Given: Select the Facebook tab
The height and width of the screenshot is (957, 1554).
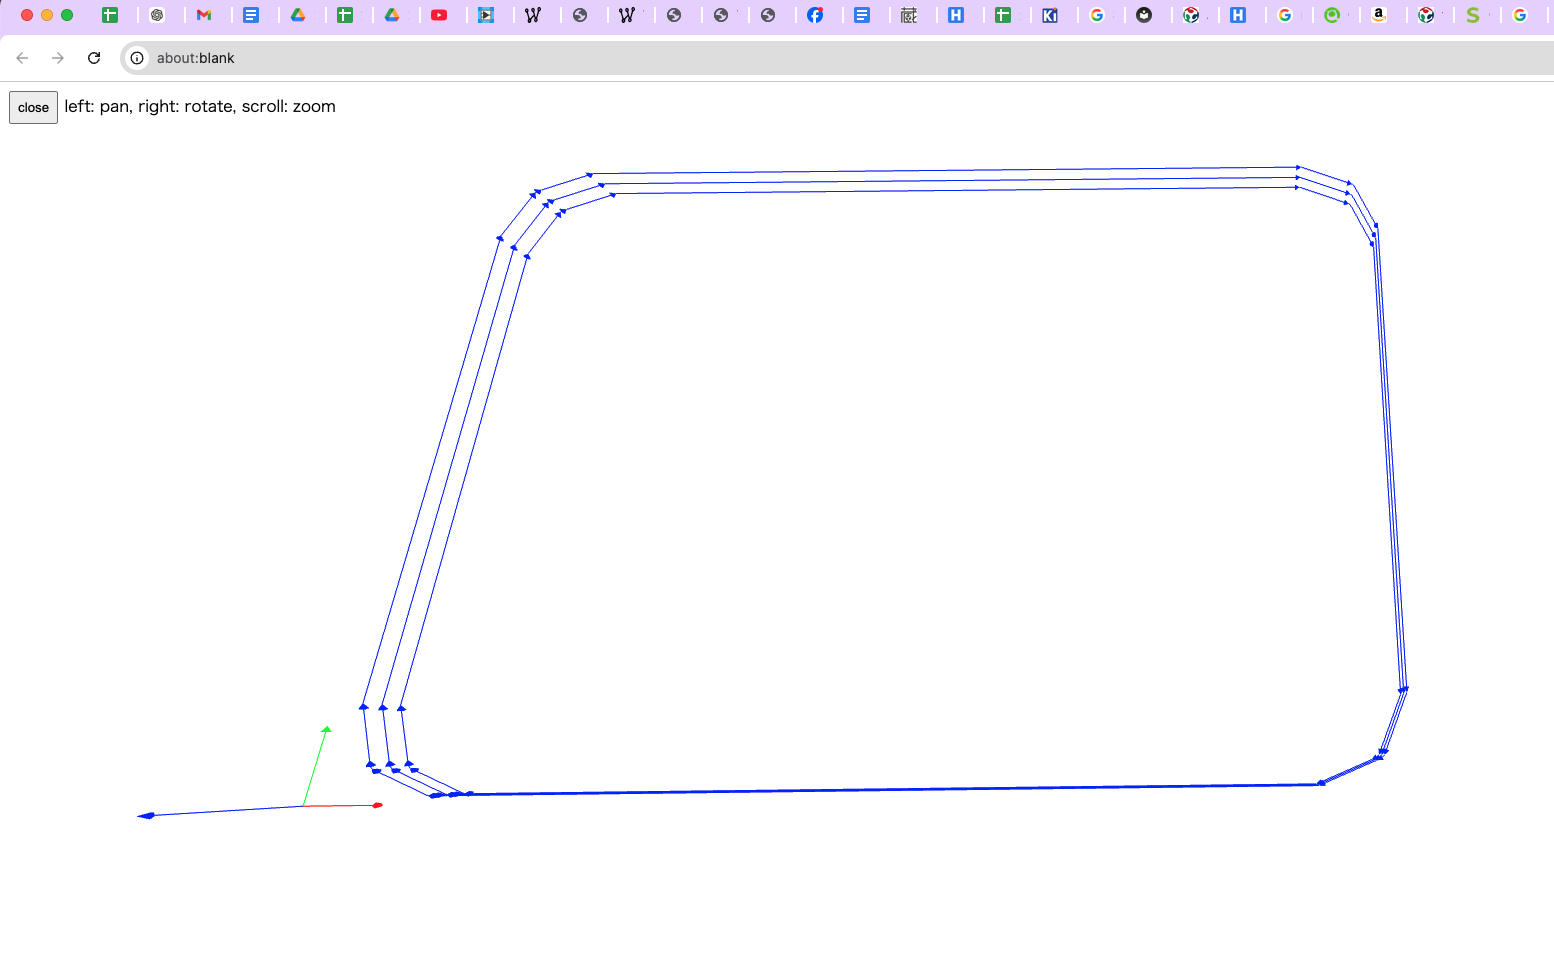Looking at the screenshot, I should (815, 15).
